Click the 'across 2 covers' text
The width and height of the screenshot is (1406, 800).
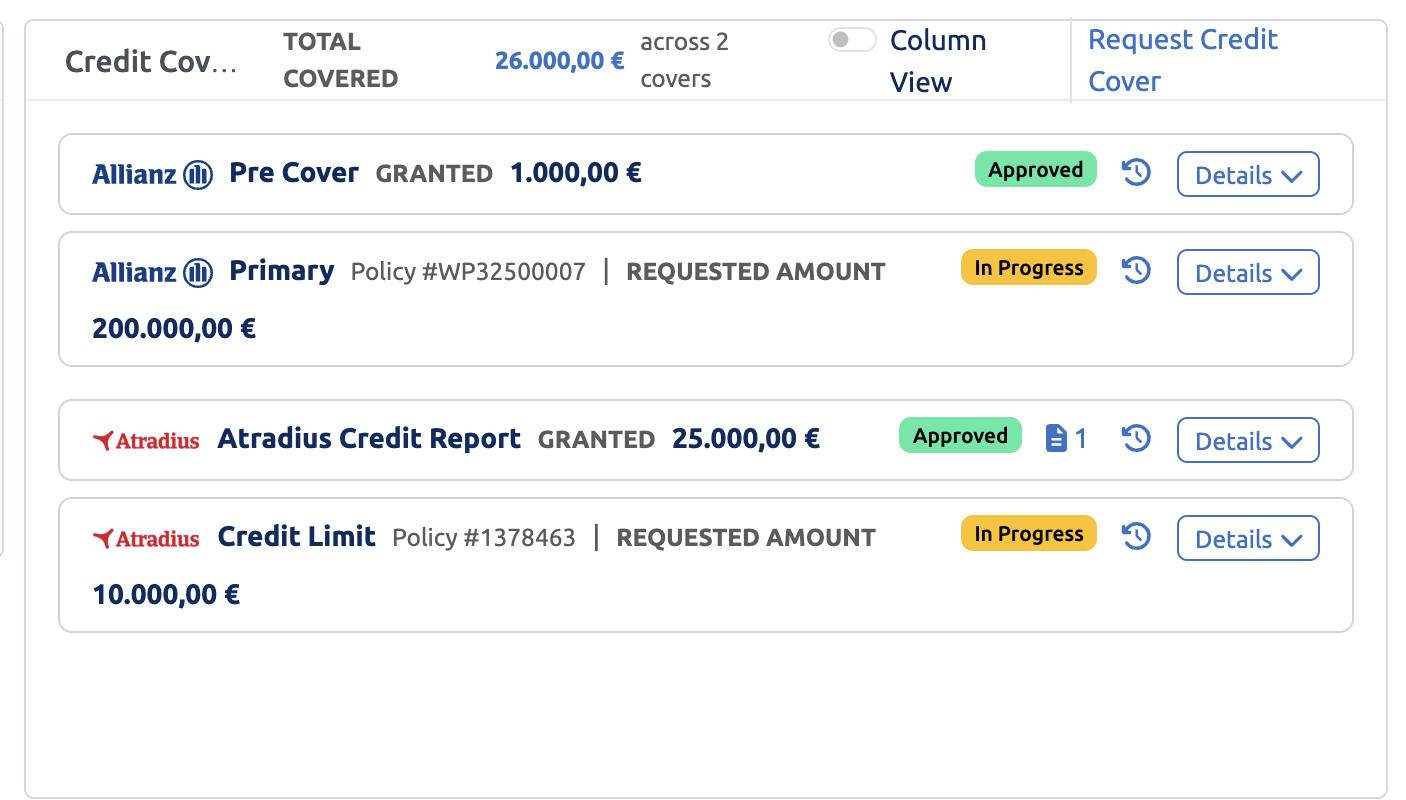[x=685, y=60]
